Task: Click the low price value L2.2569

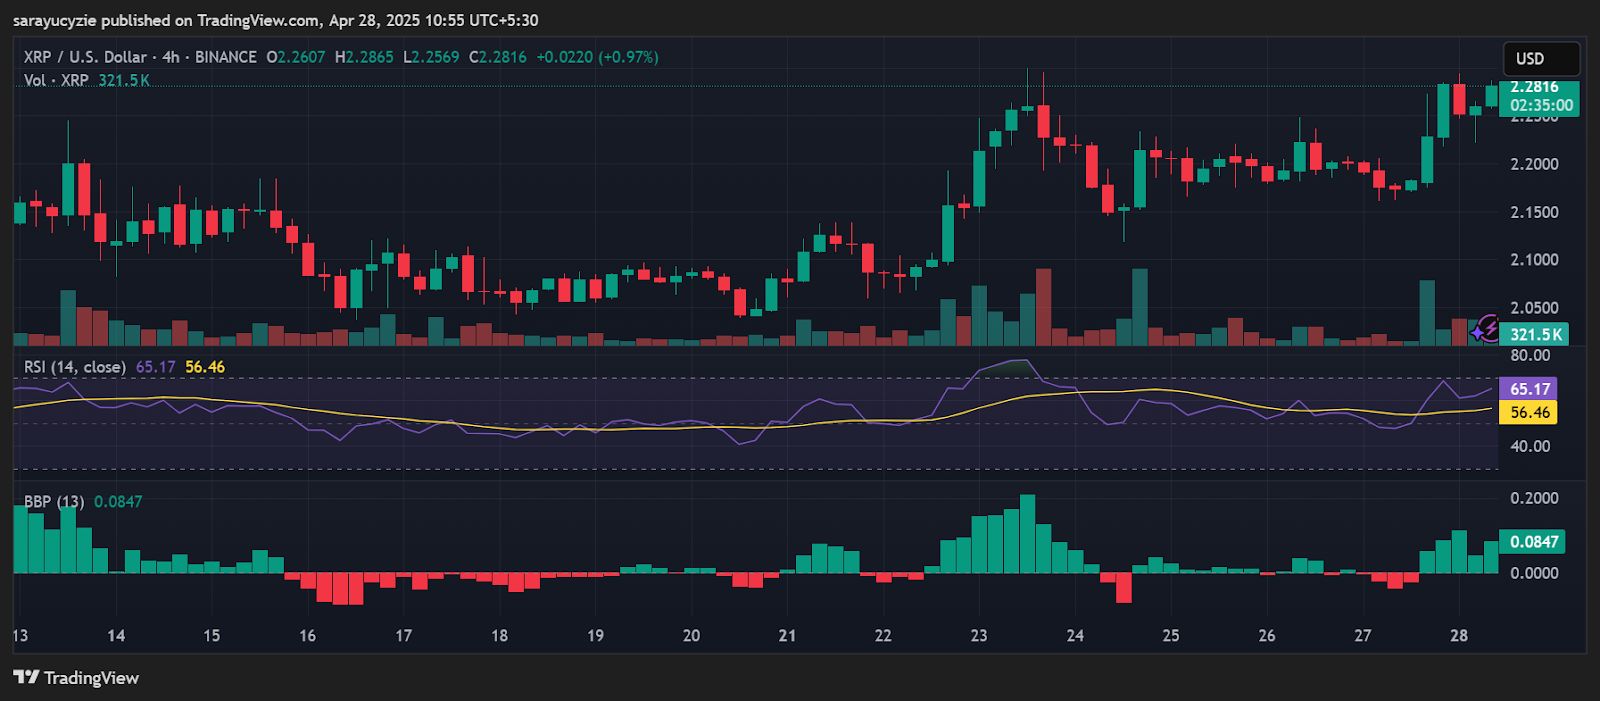Action: coord(431,57)
